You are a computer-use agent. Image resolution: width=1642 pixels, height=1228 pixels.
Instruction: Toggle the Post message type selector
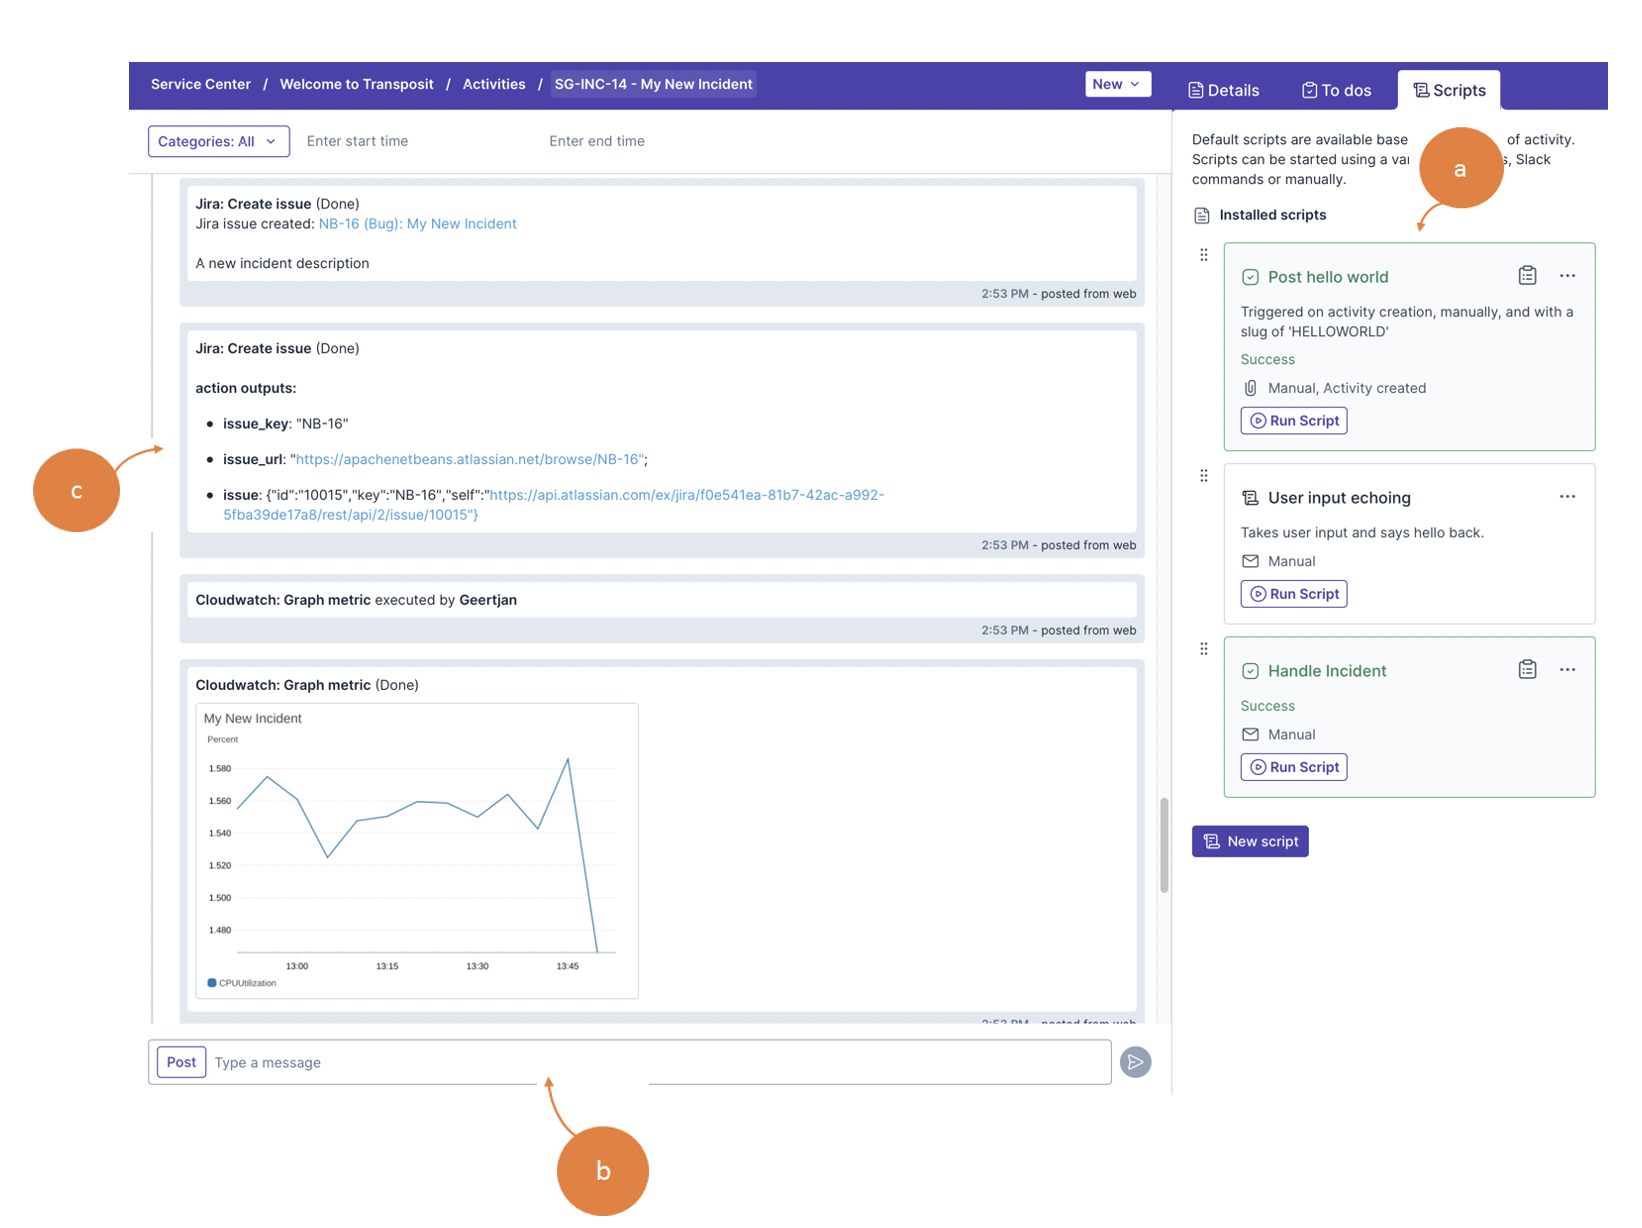[x=181, y=1062]
